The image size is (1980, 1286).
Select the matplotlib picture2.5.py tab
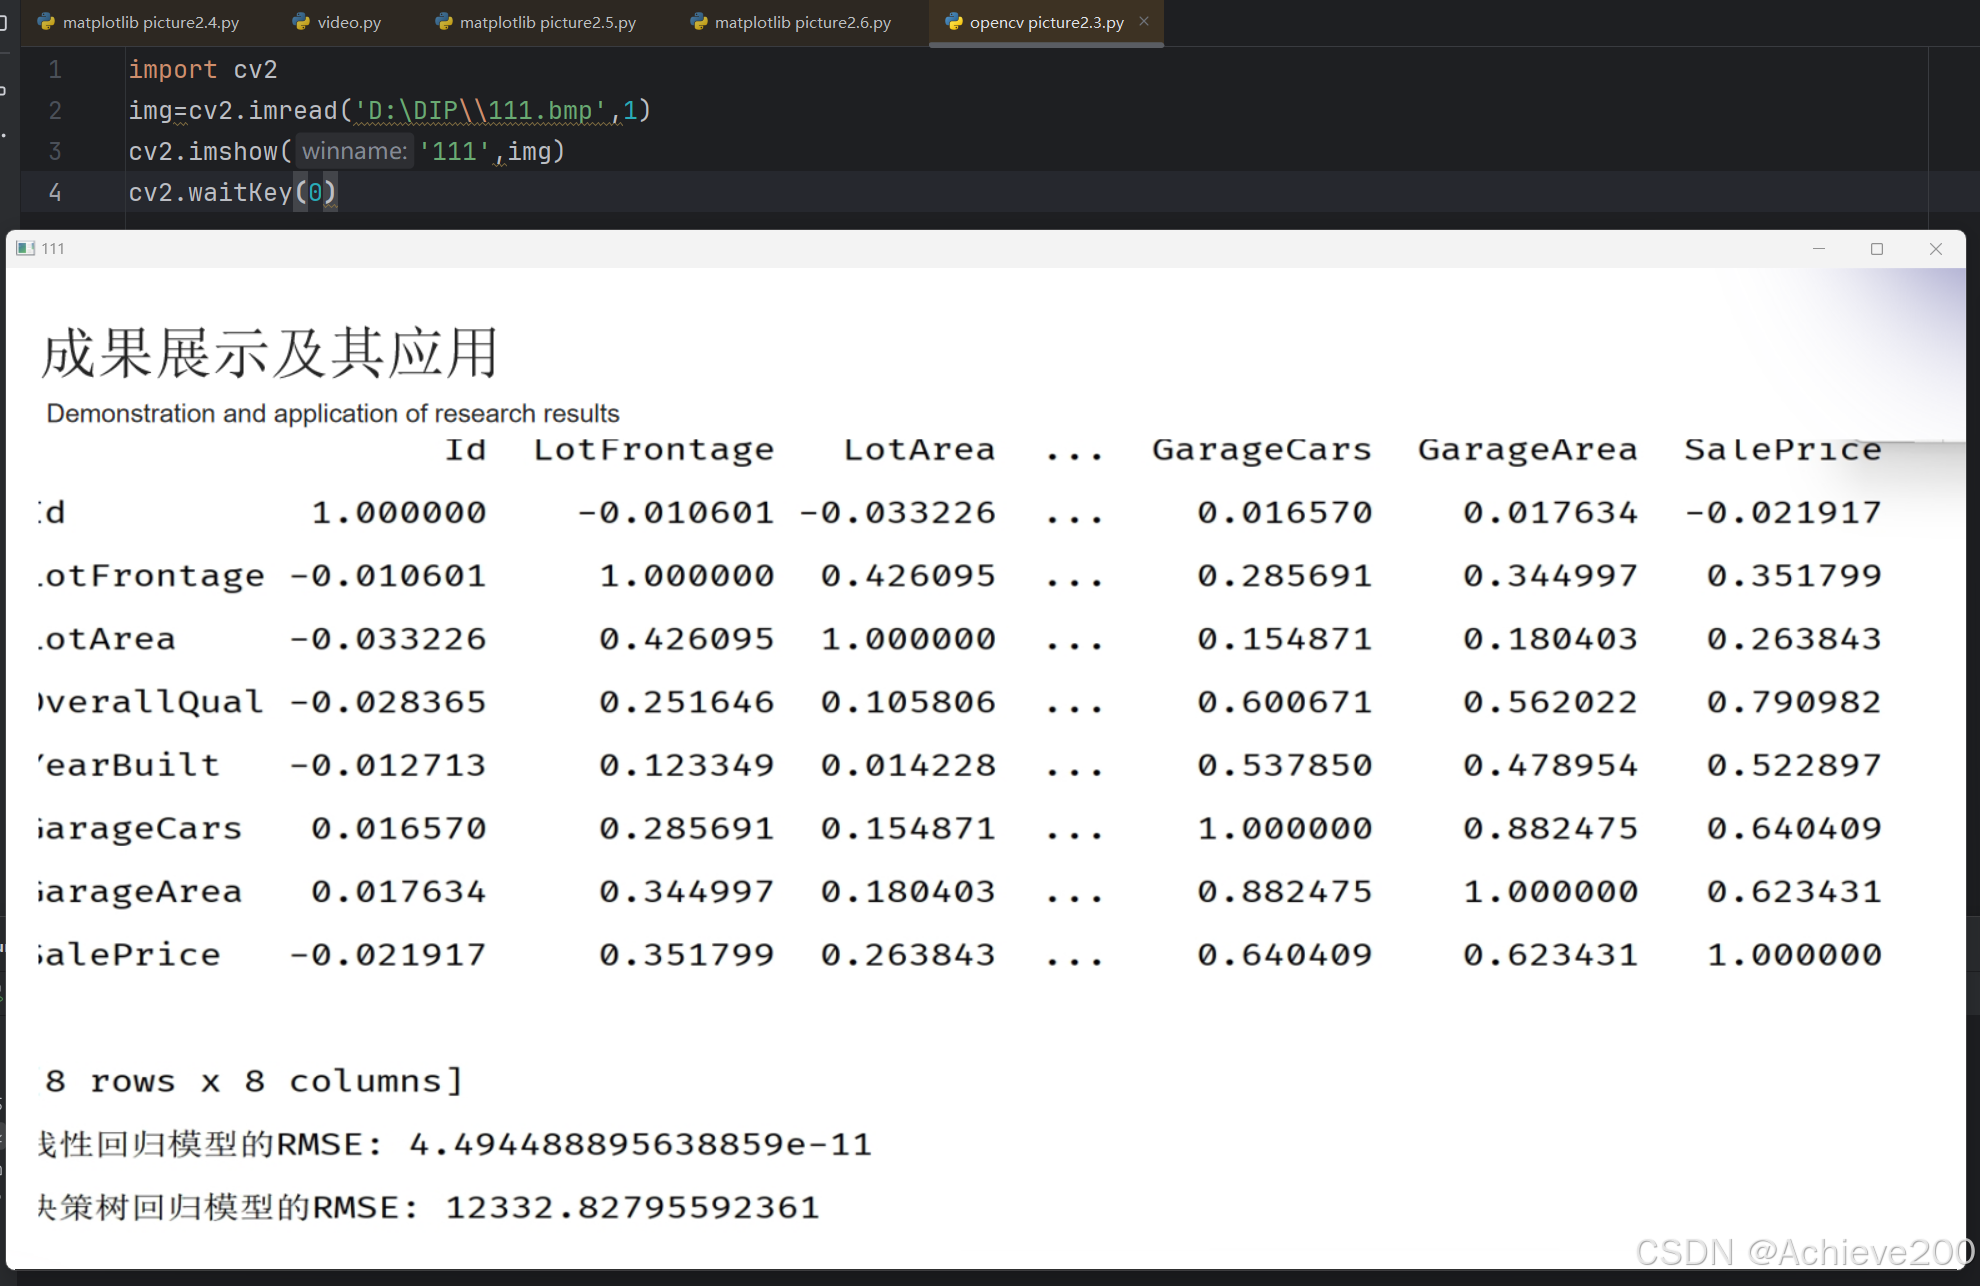547,22
